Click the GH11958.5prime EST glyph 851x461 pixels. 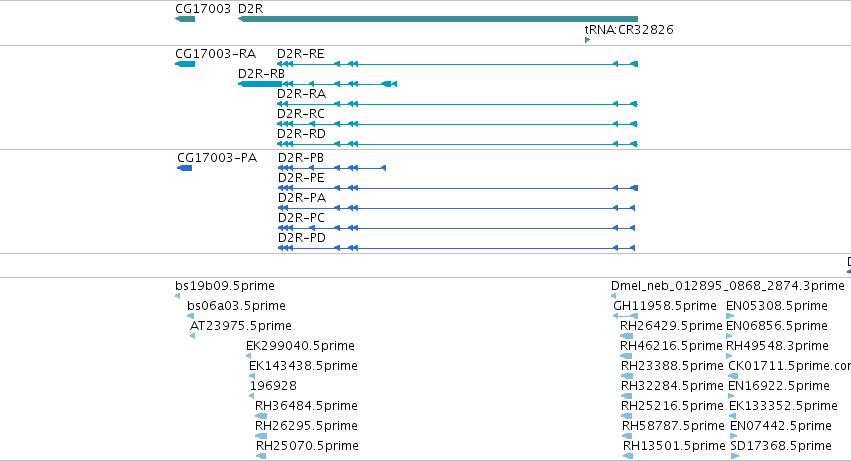coord(625,316)
